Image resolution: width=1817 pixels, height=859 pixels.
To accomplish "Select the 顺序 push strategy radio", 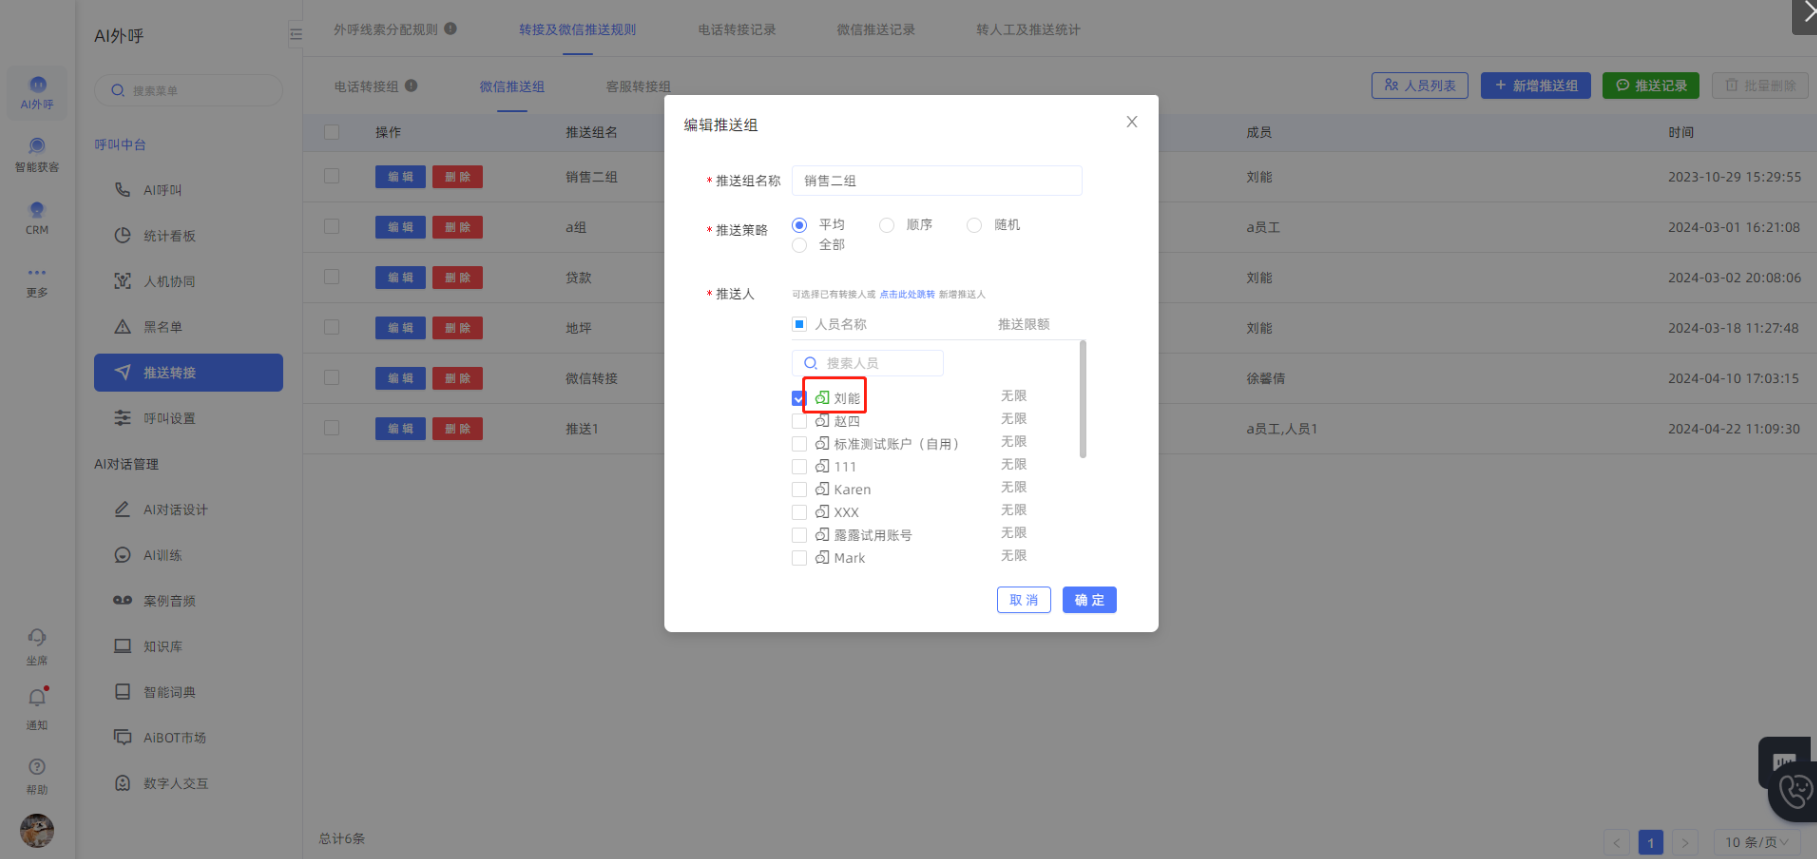I will click(887, 225).
